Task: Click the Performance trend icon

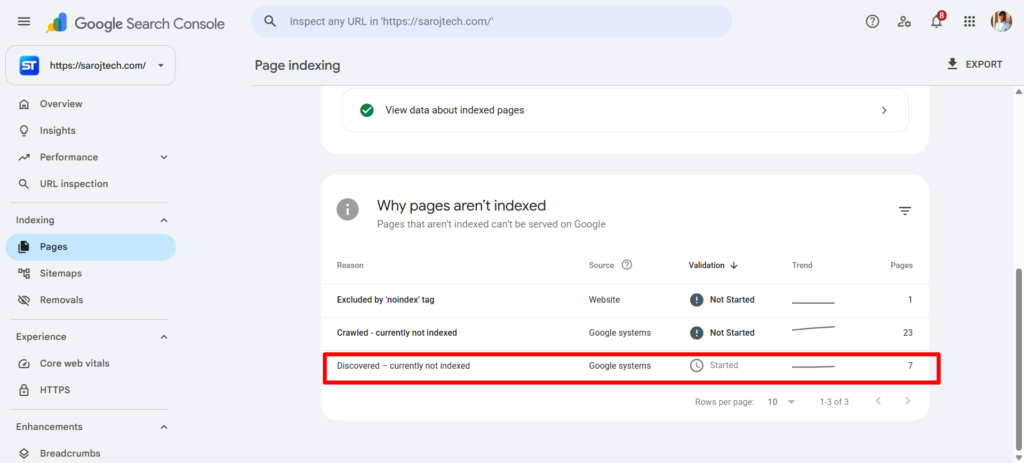Action: pos(24,157)
